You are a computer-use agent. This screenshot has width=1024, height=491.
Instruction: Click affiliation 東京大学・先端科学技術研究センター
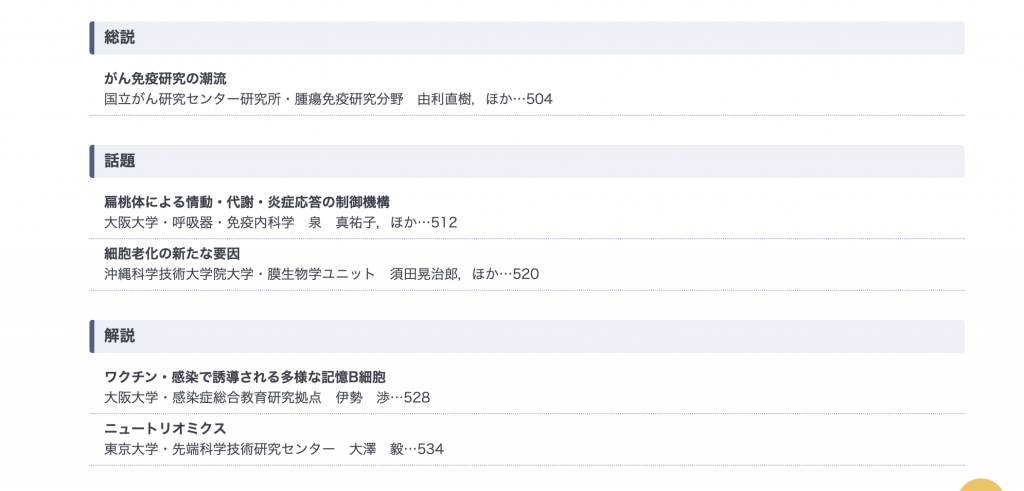(x=220, y=449)
